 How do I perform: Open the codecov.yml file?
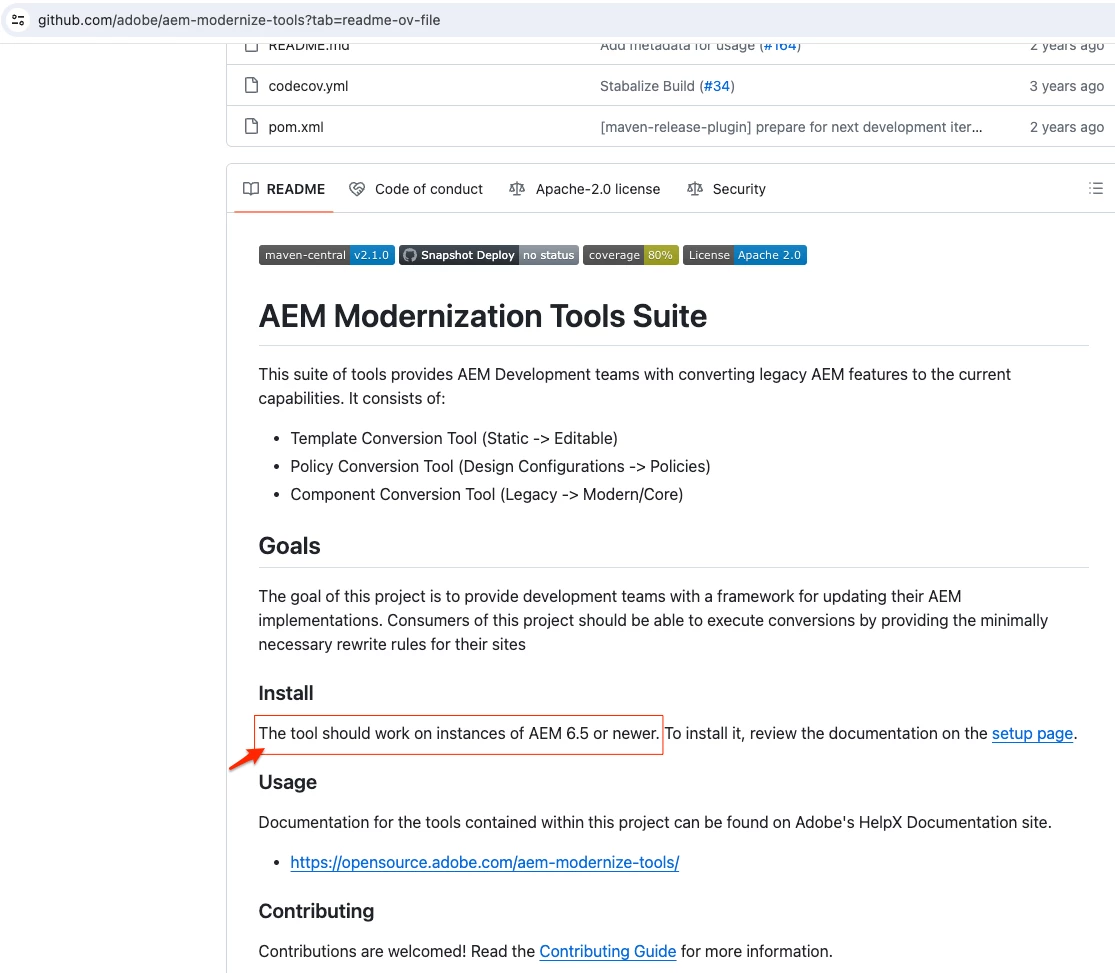pyautogui.click(x=308, y=86)
